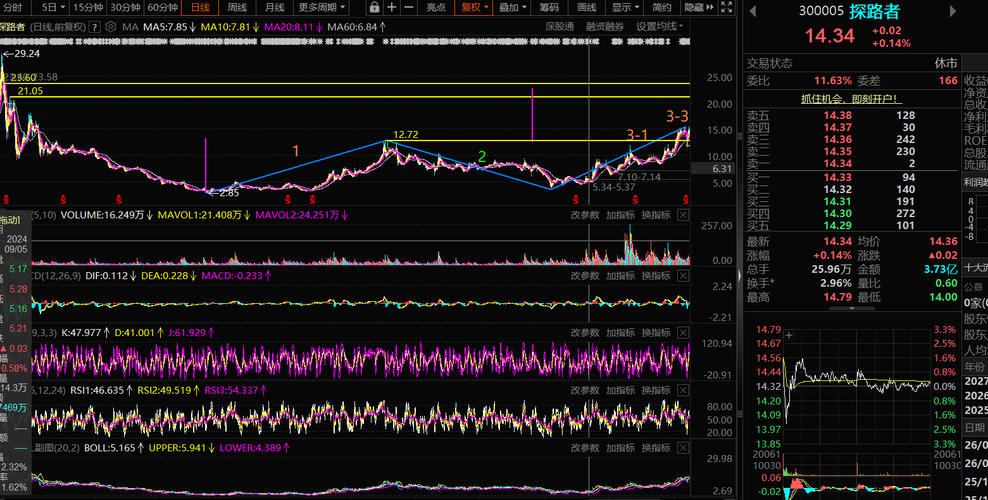Click MA60:6.84 indicator label
The width and height of the screenshot is (988, 500).
(357, 27)
